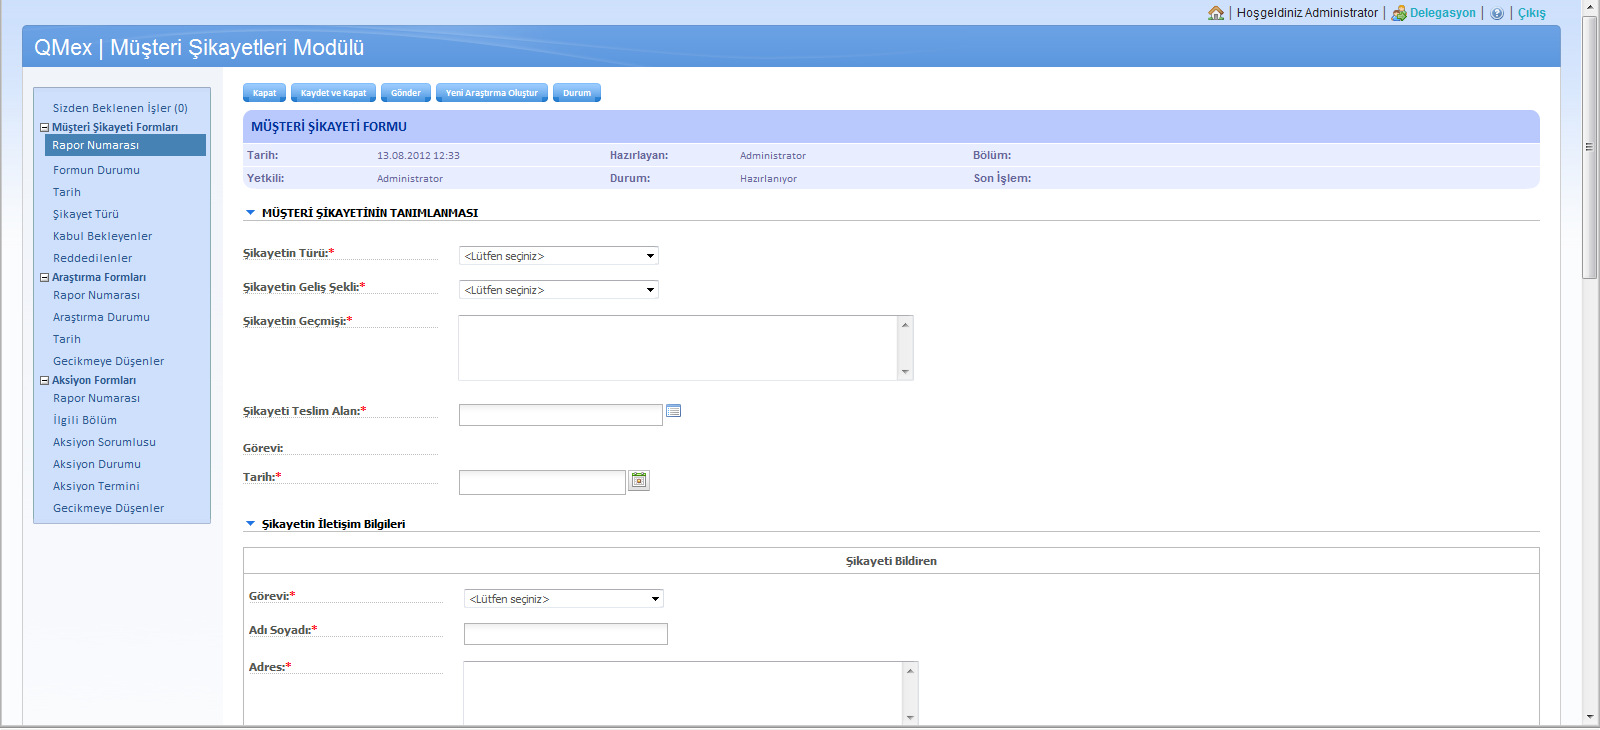Click Yeni Araştırma Oluştur button
This screenshot has width=1600, height=730.
click(492, 93)
